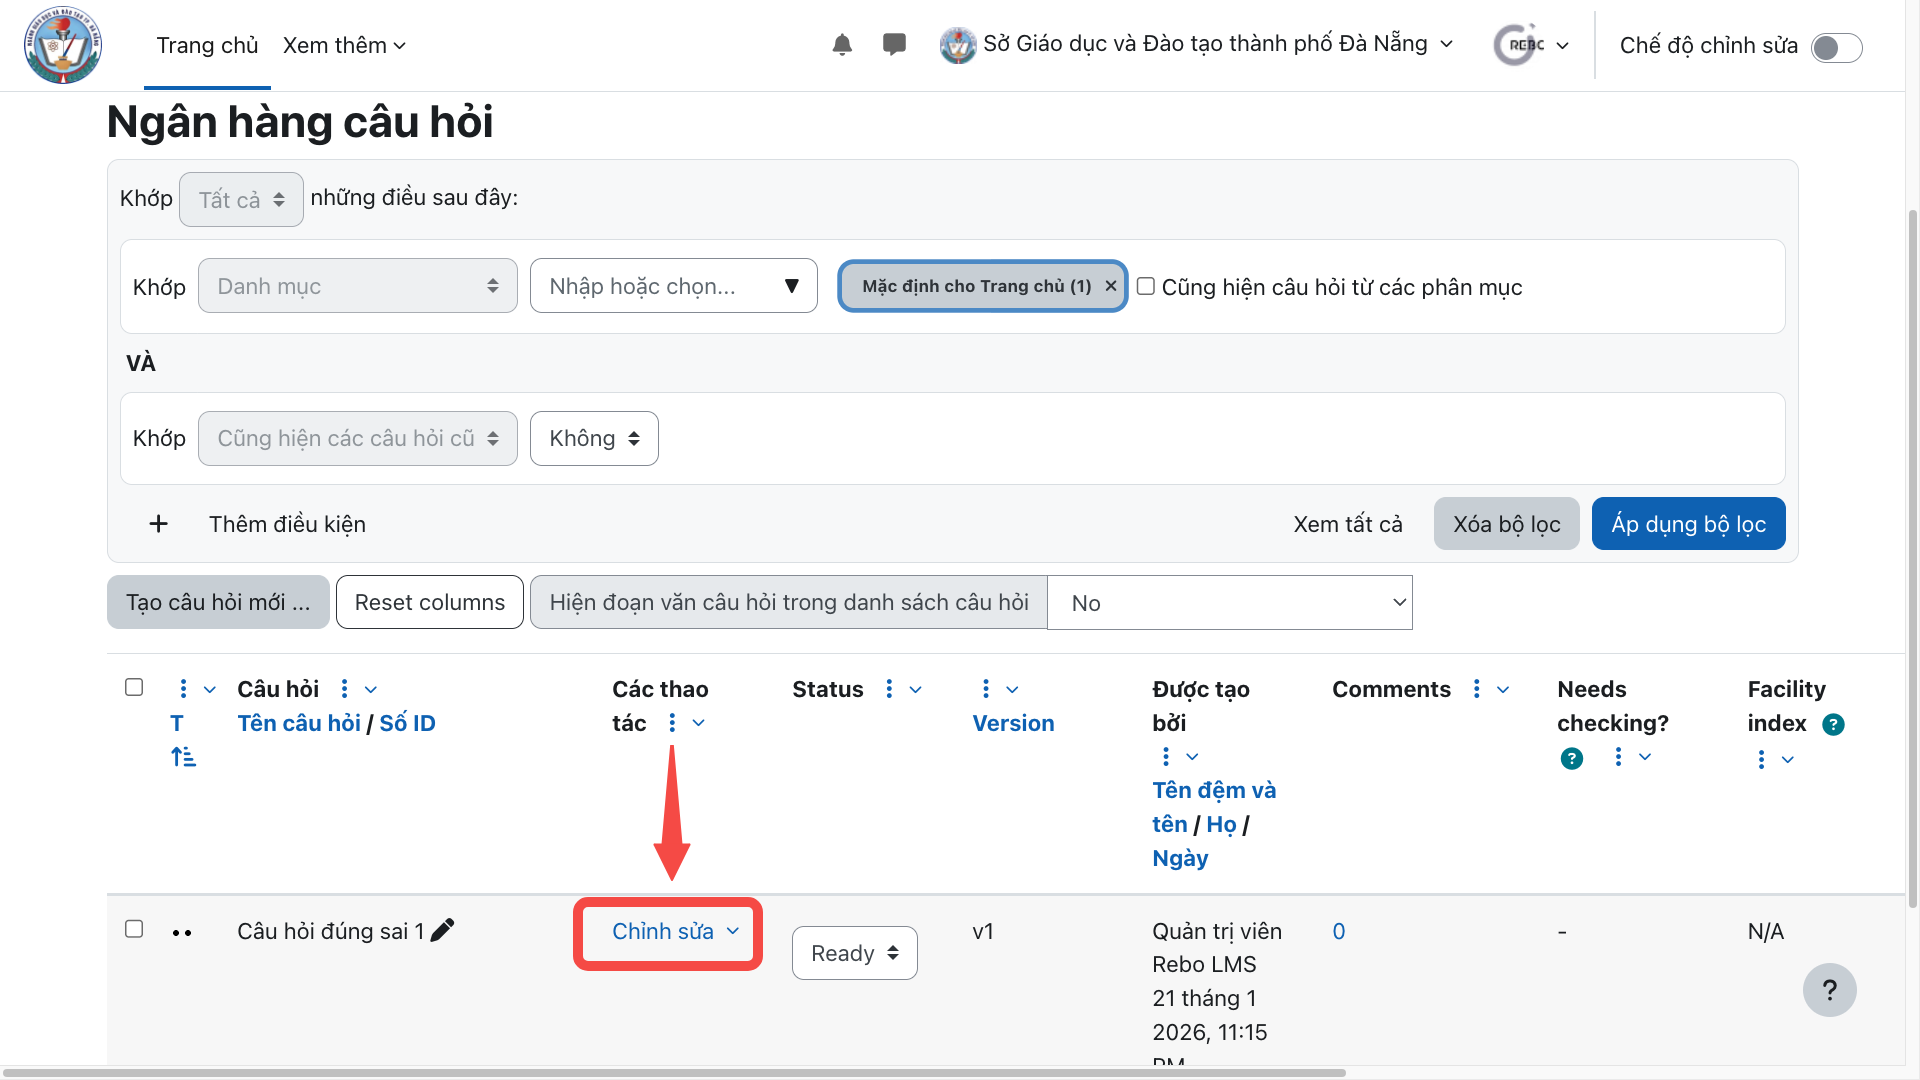Click Thêm điều kiện link
The width and height of the screenshot is (1920, 1080).
pos(287,524)
